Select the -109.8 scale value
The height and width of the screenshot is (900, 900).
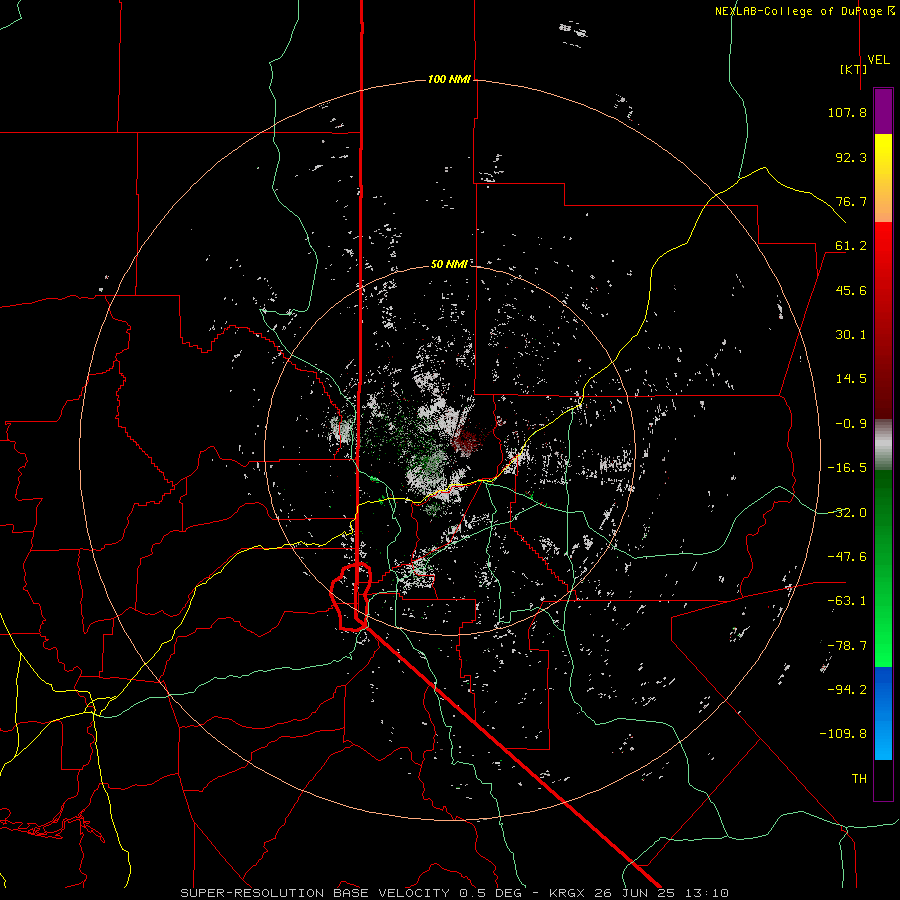843,734
